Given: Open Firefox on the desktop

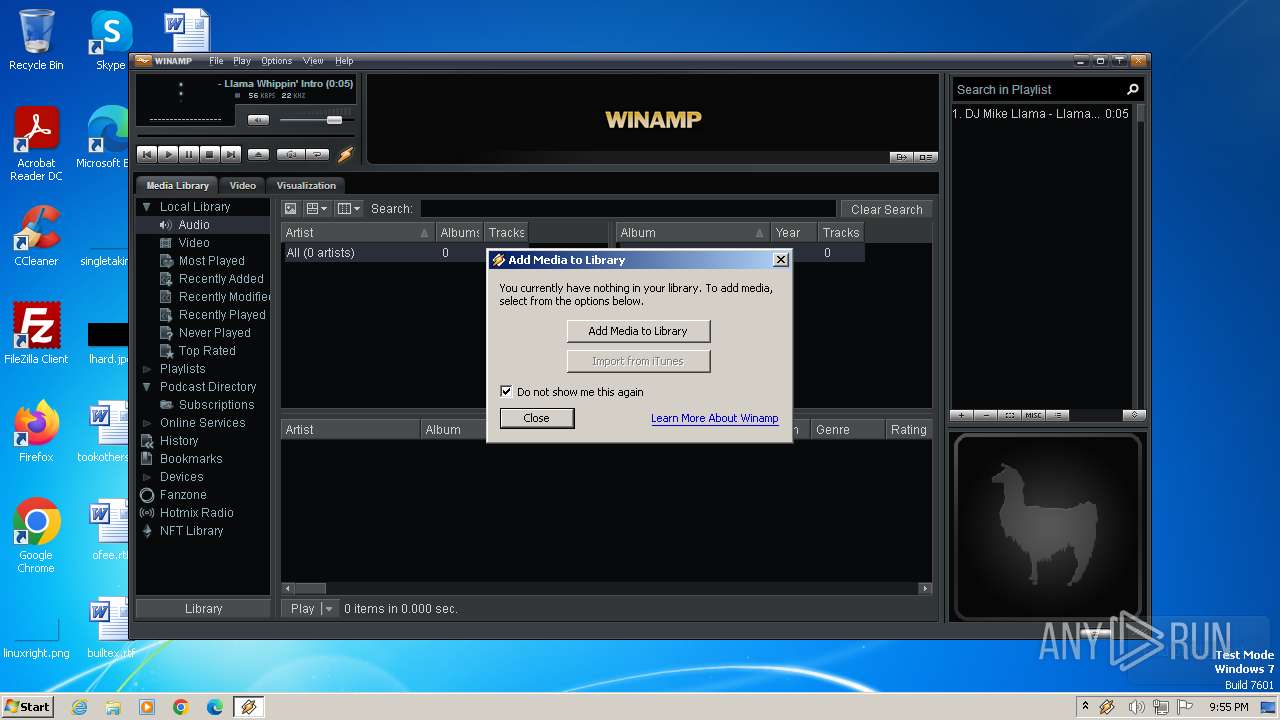Looking at the screenshot, I should click(x=36, y=433).
